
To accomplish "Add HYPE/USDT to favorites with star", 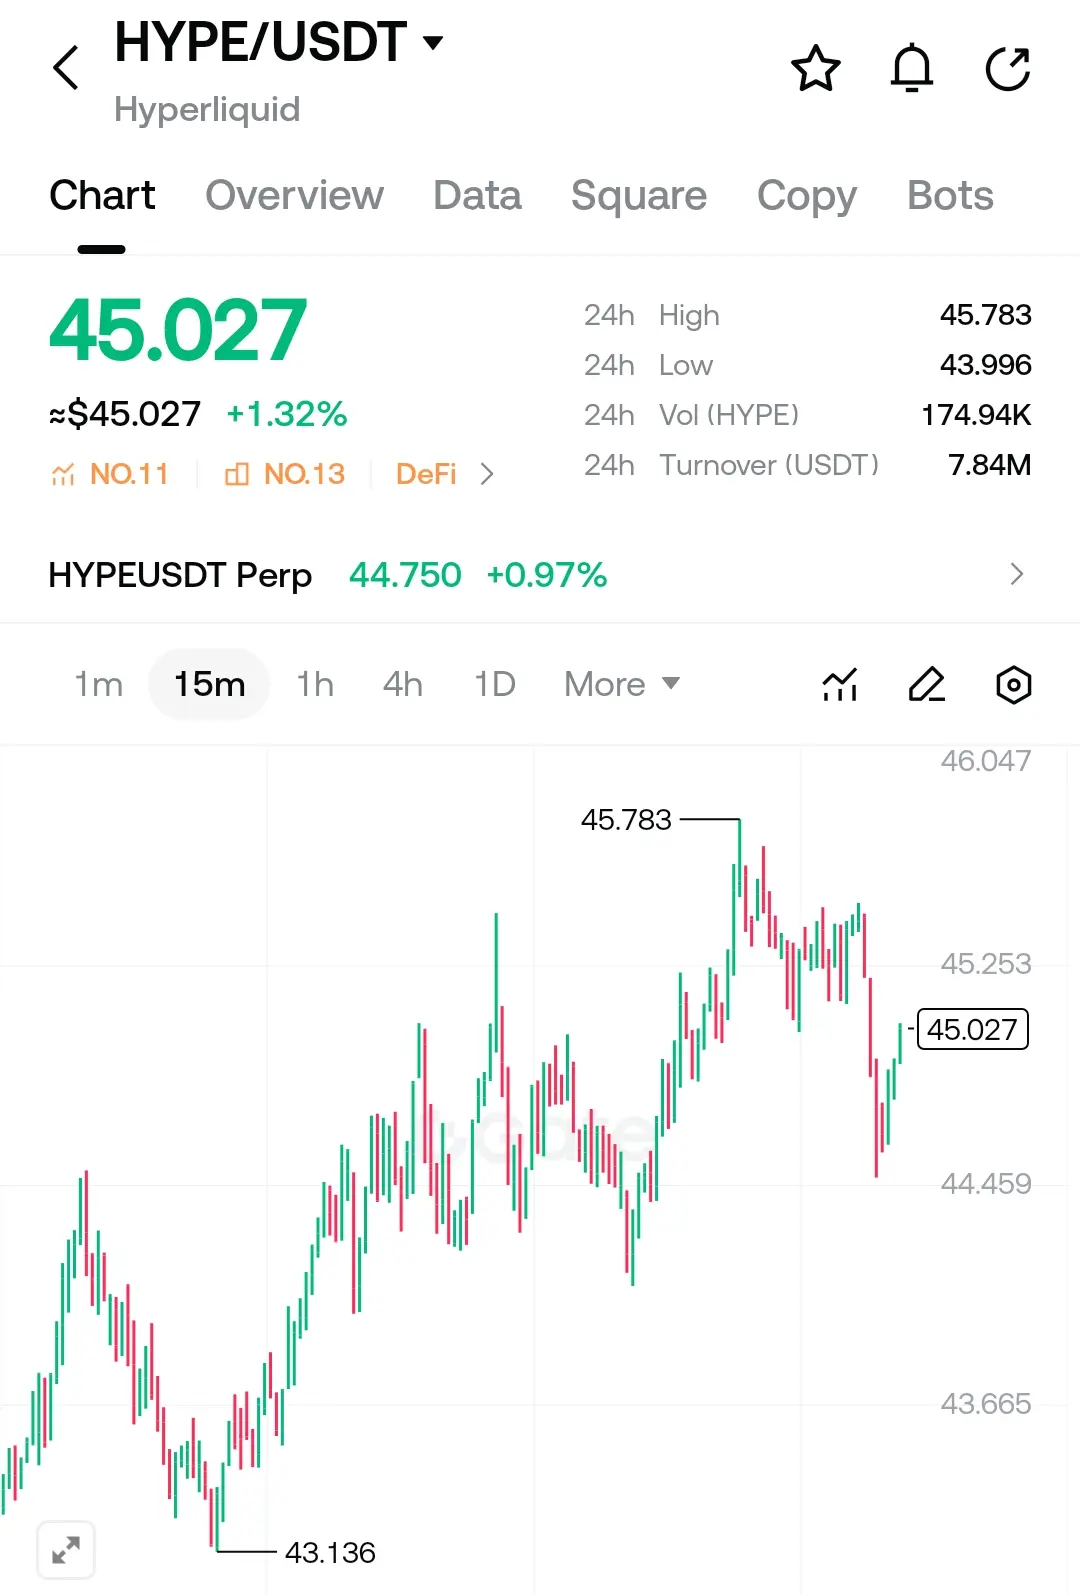I will click(816, 68).
